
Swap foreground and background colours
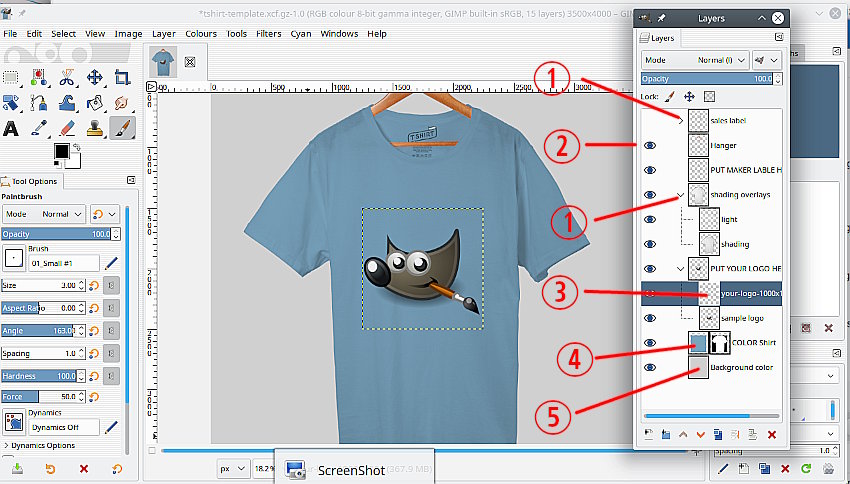tap(76, 147)
